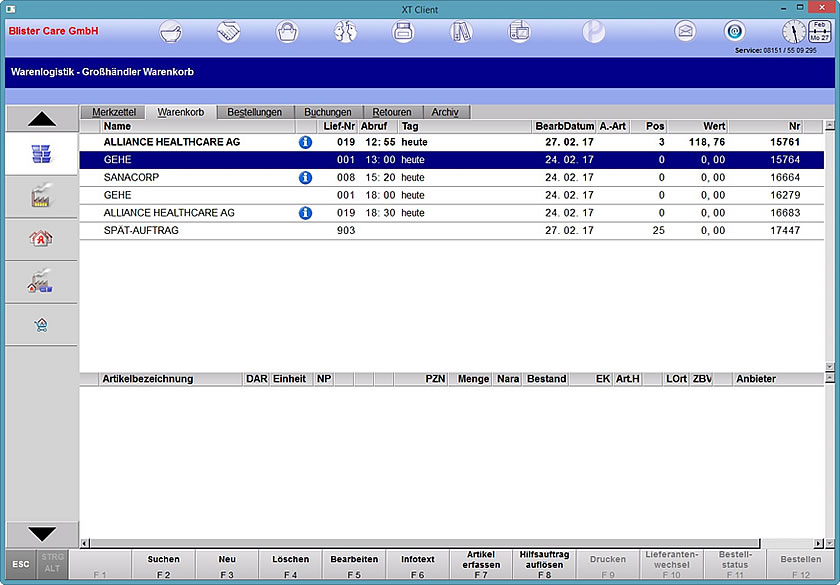840x585 pixels.
Task: Select the pharmacy shopping cart sidebar icon
Action: tap(41, 324)
